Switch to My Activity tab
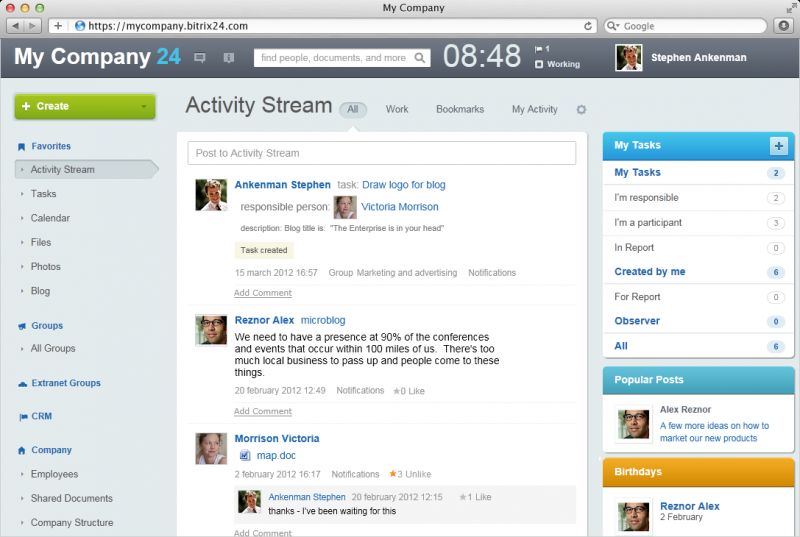The width and height of the screenshot is (800, 537). [535, 109]
